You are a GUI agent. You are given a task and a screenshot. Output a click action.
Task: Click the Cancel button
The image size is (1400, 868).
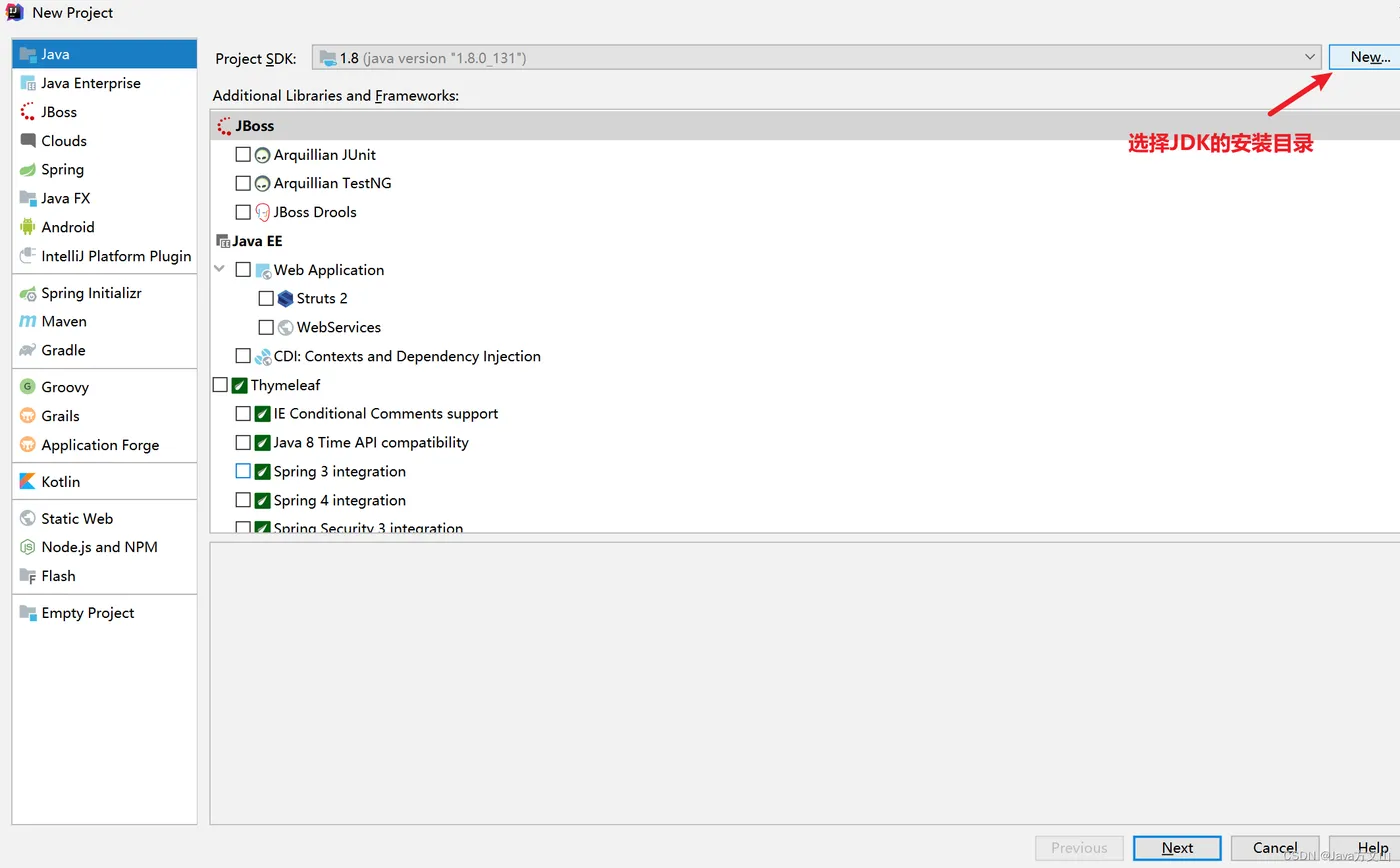tap(1275, 848)
